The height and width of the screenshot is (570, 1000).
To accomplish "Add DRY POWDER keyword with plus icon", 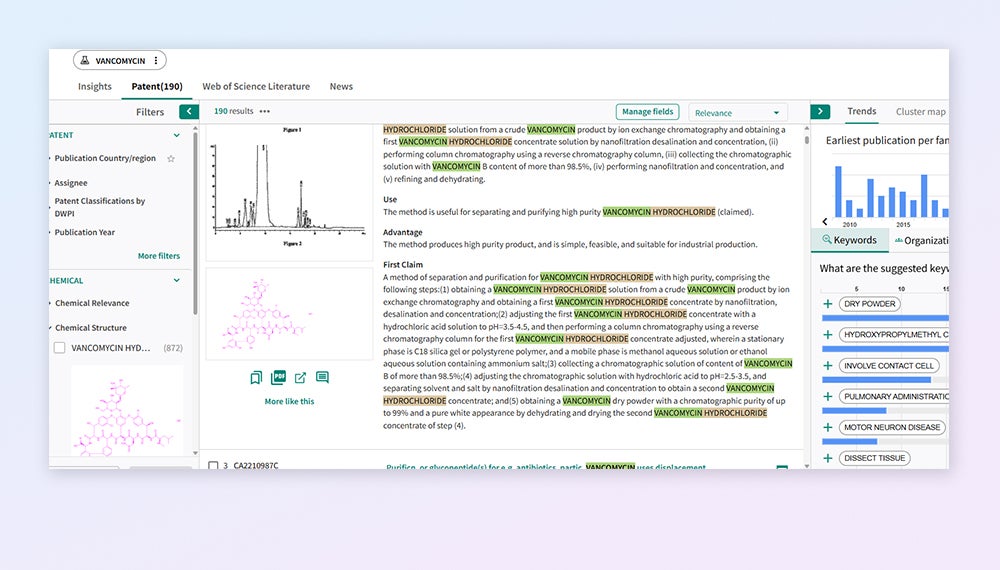I will (x=827, y=304).
